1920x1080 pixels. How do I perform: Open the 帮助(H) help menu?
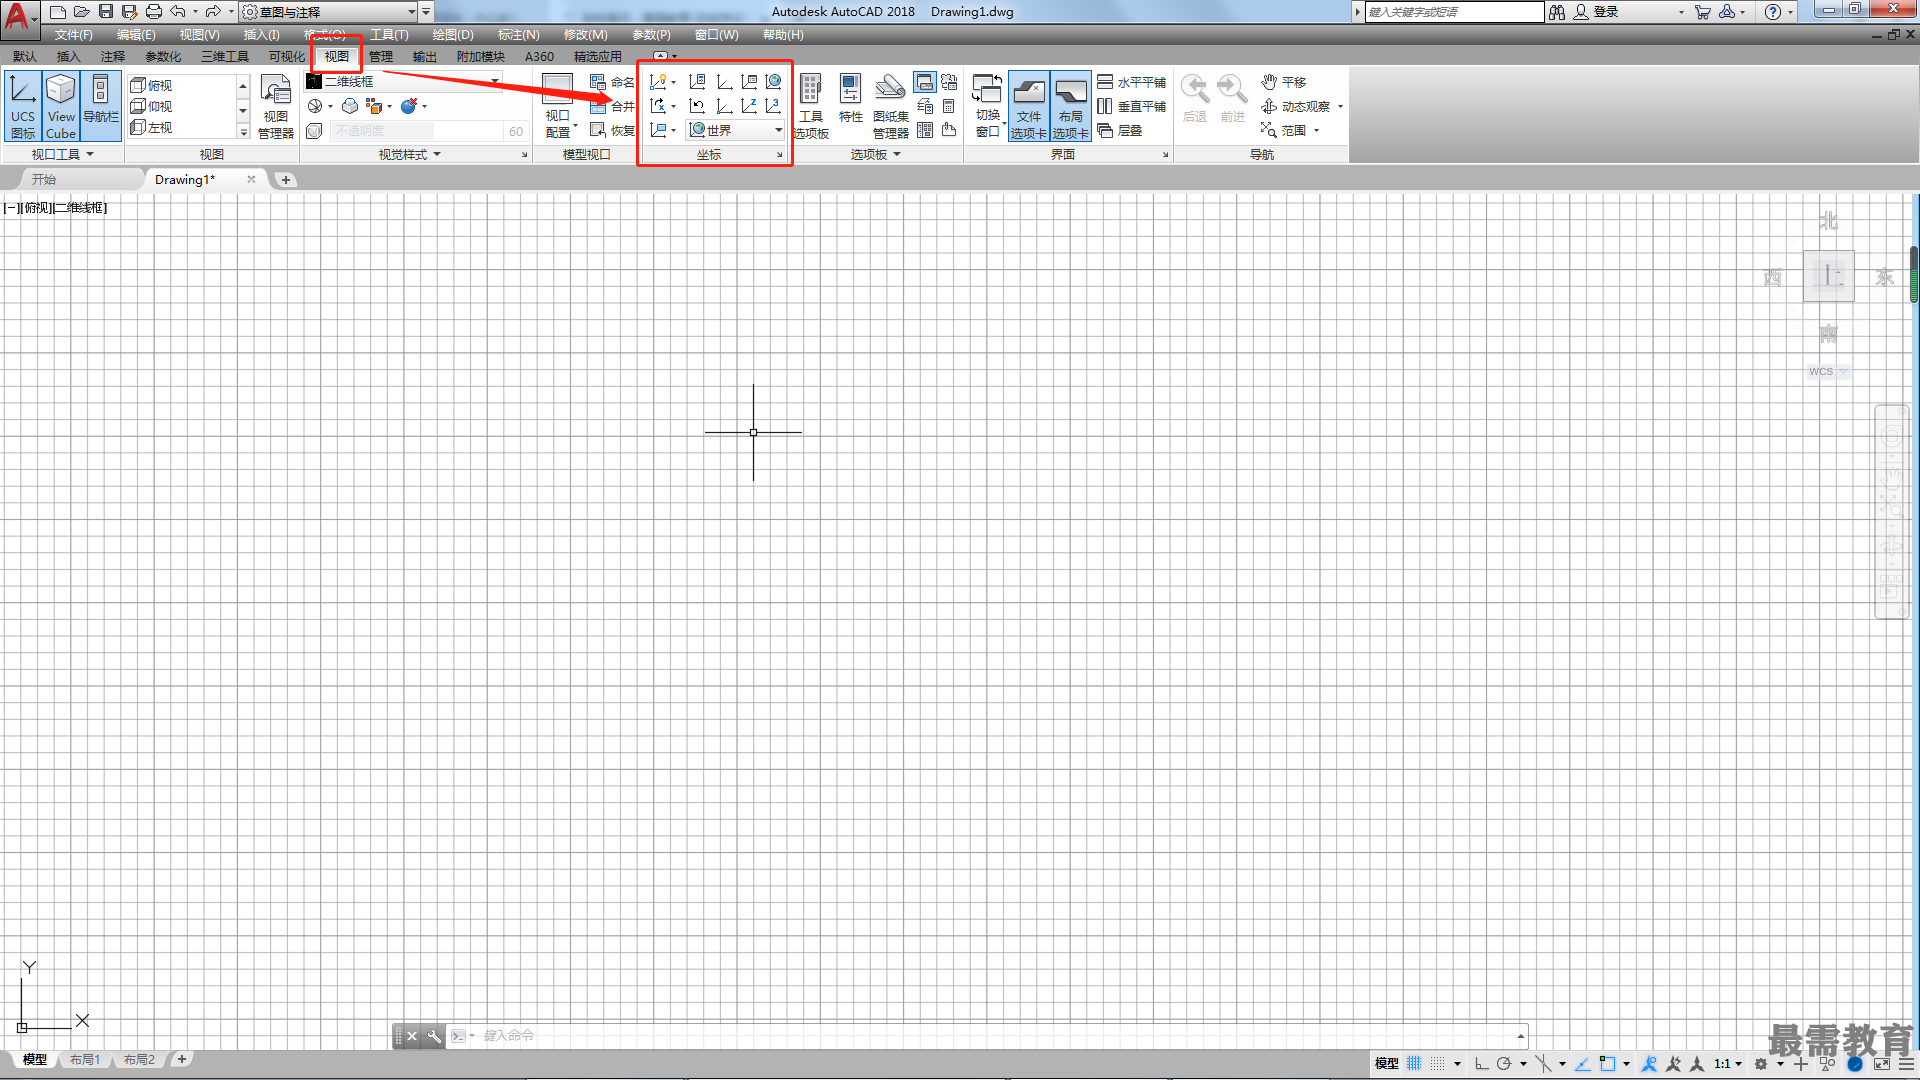pyautogui.click(x=783, y=35)
